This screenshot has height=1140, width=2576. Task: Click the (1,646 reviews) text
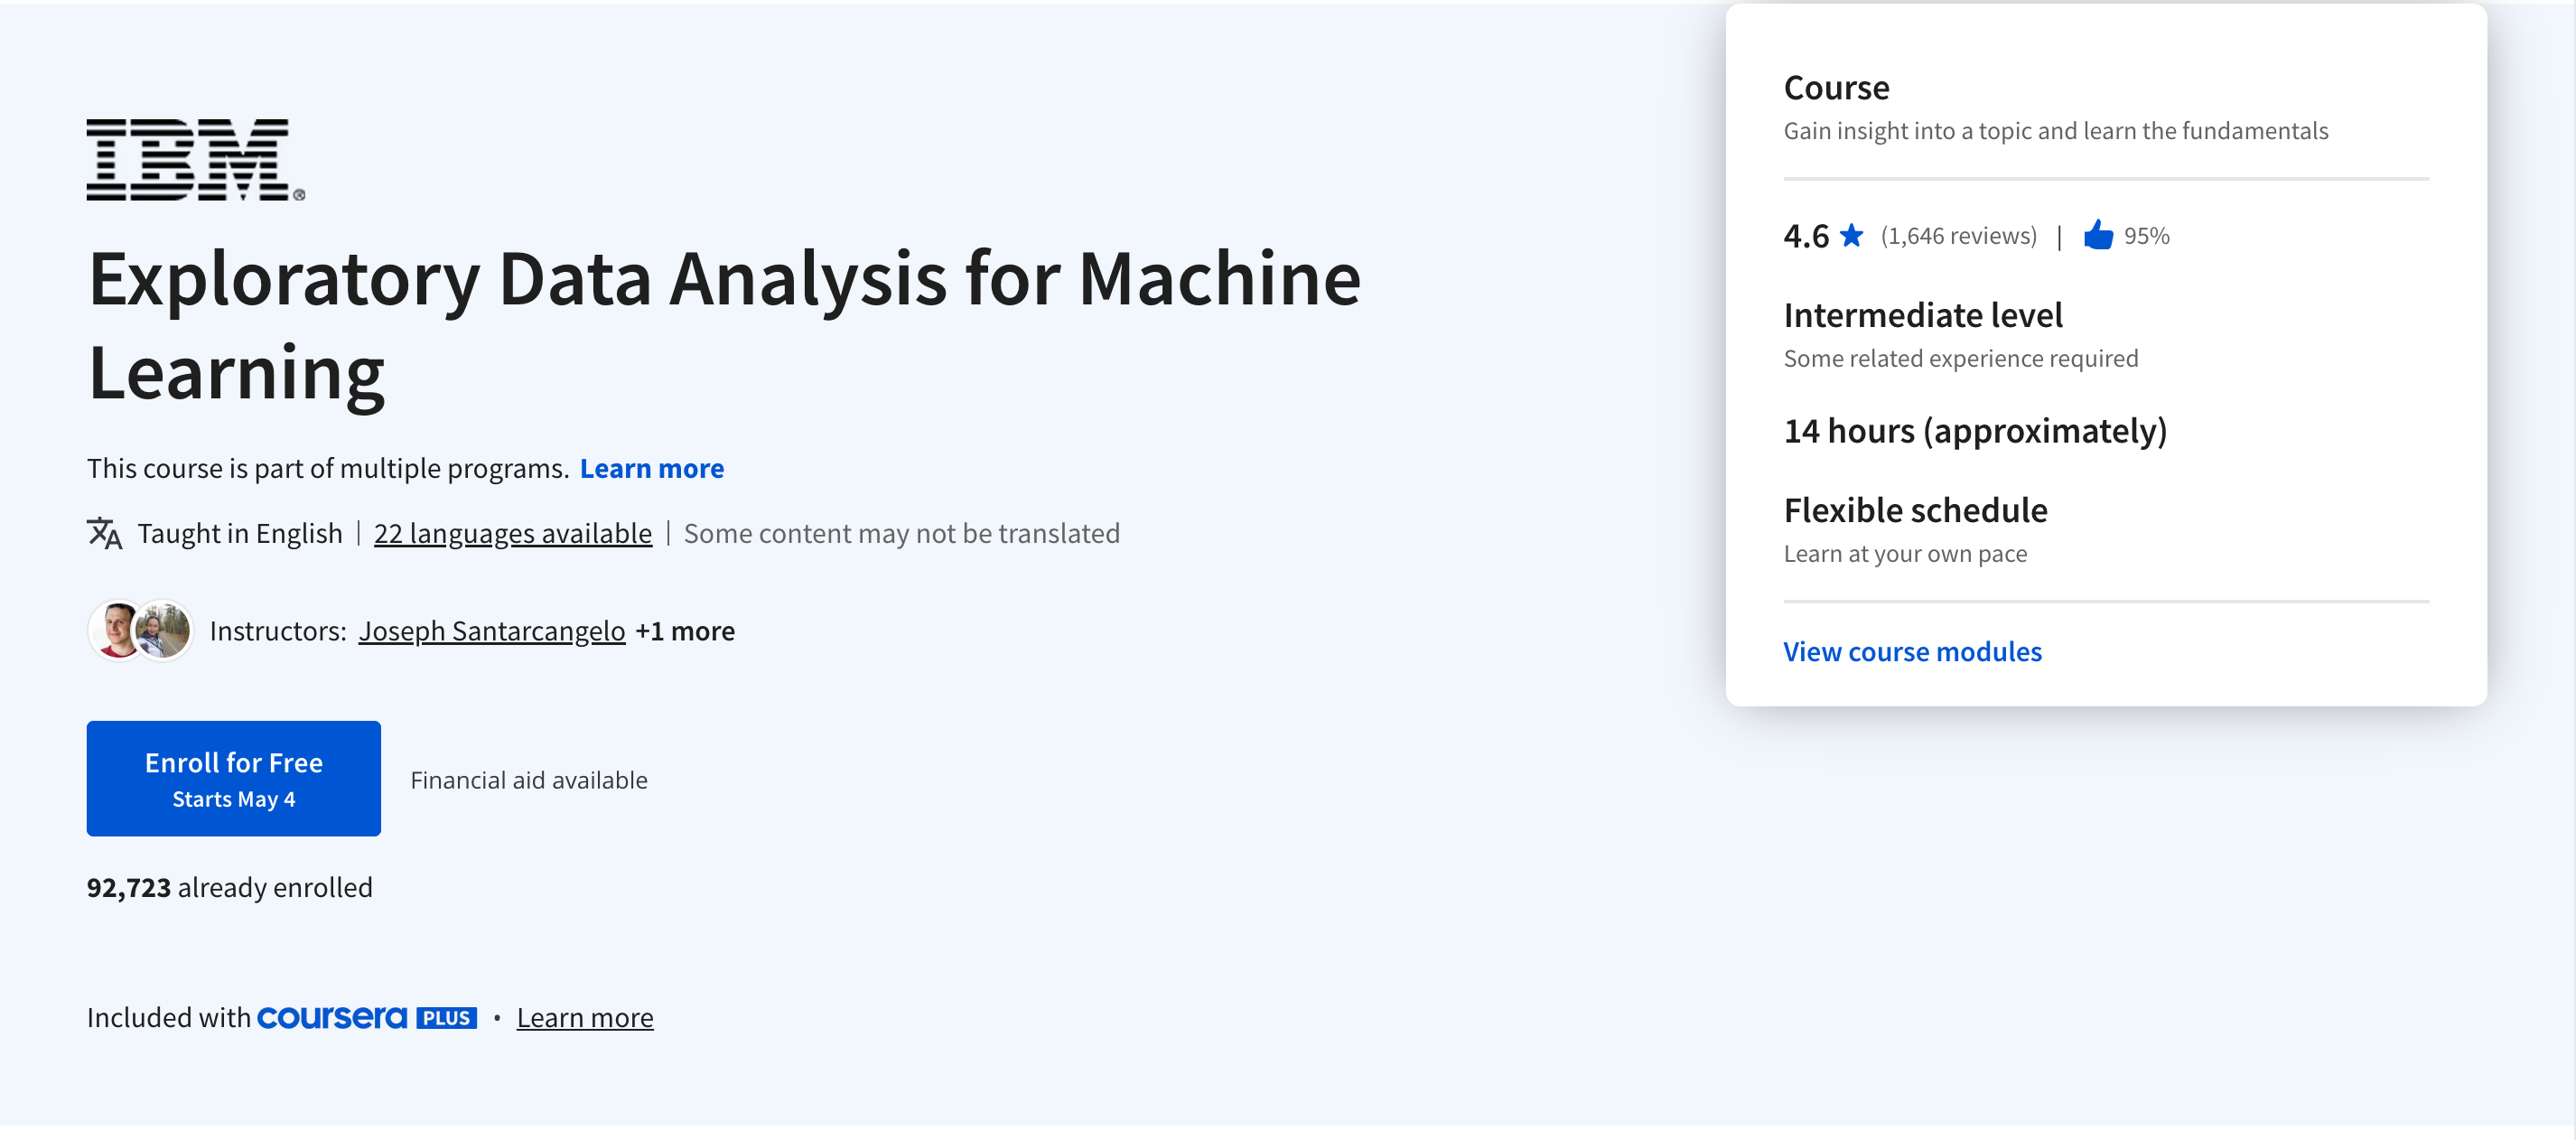pyautogui.click(x=1958, y=236)
